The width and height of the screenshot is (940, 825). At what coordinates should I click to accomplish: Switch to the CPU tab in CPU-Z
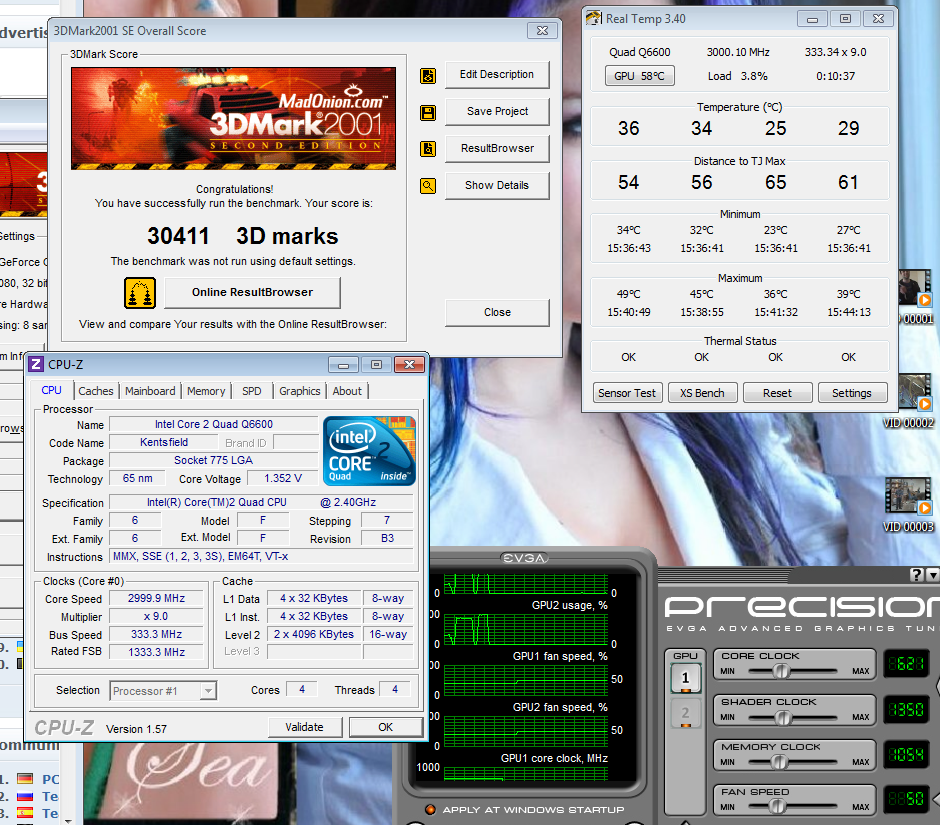coord(52,390)
